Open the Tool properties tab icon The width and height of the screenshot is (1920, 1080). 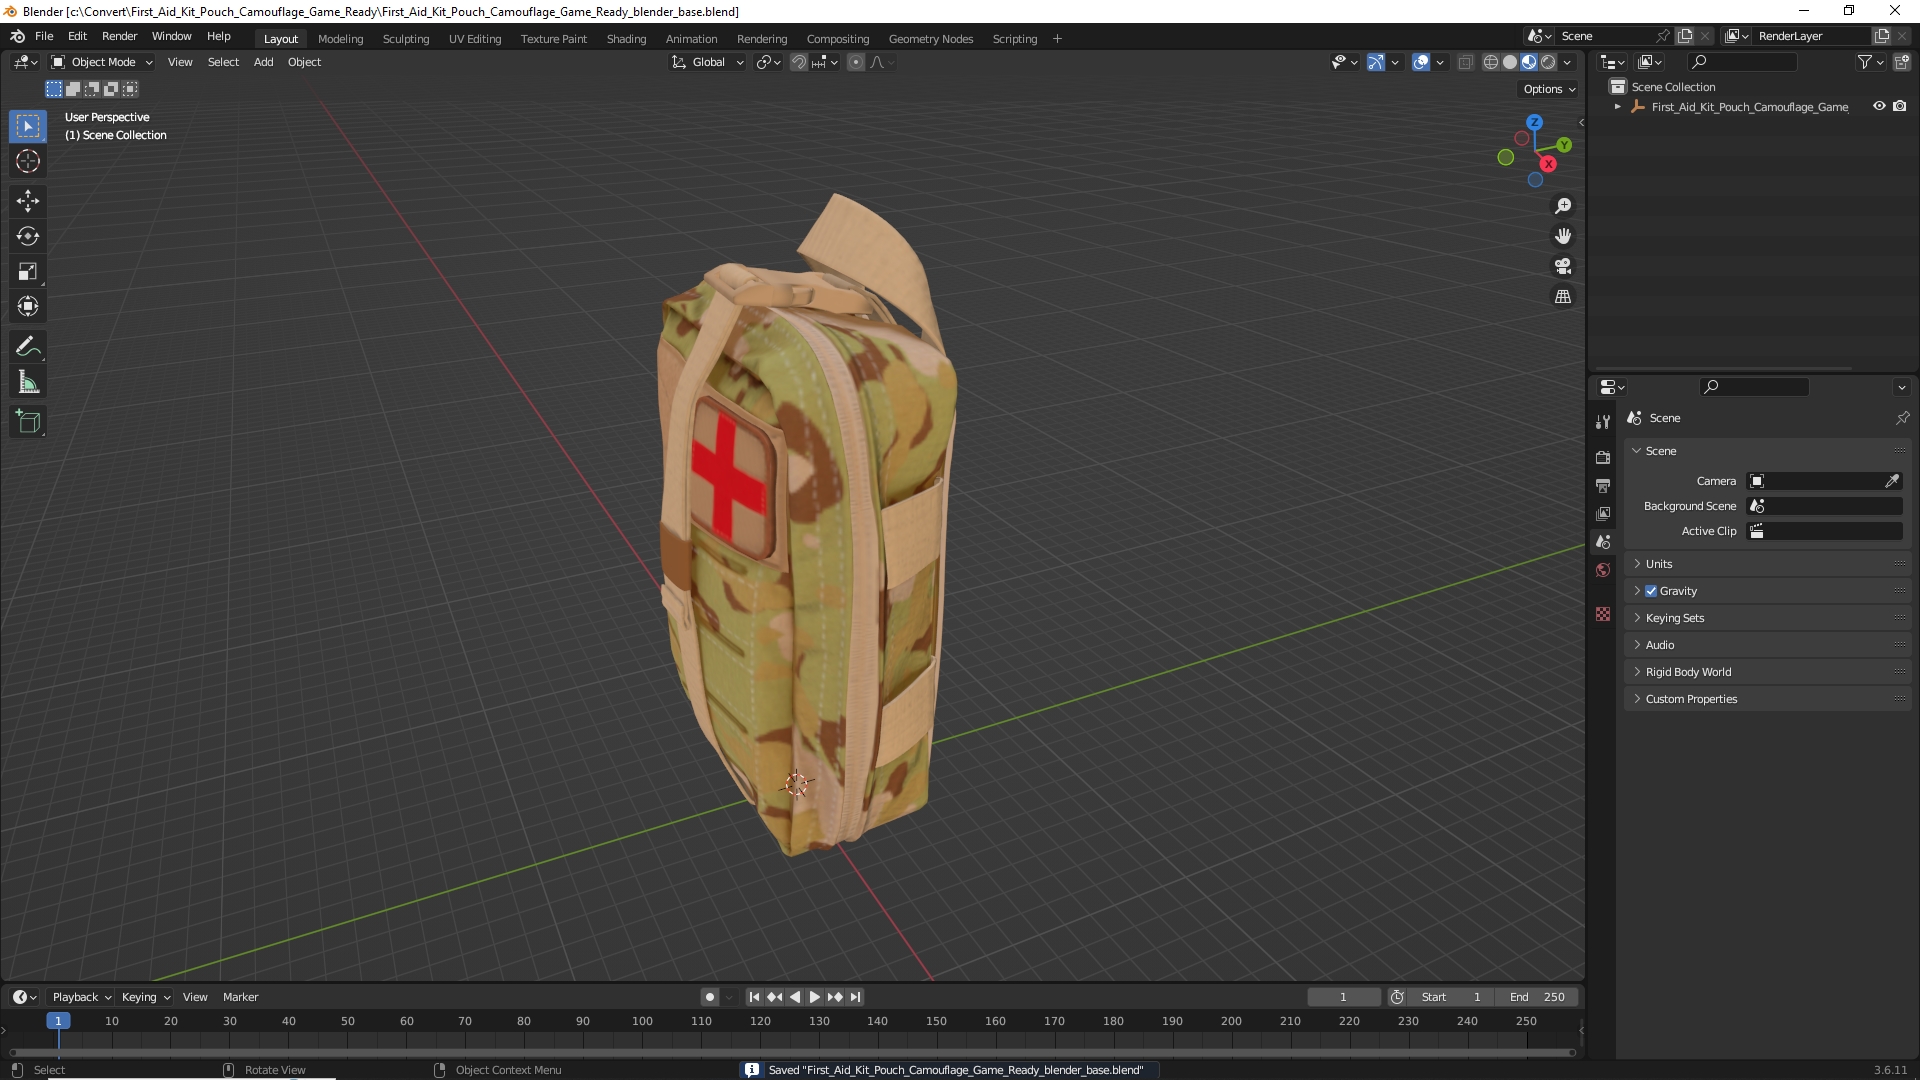pyautogui.click(x=1603, y=422)
